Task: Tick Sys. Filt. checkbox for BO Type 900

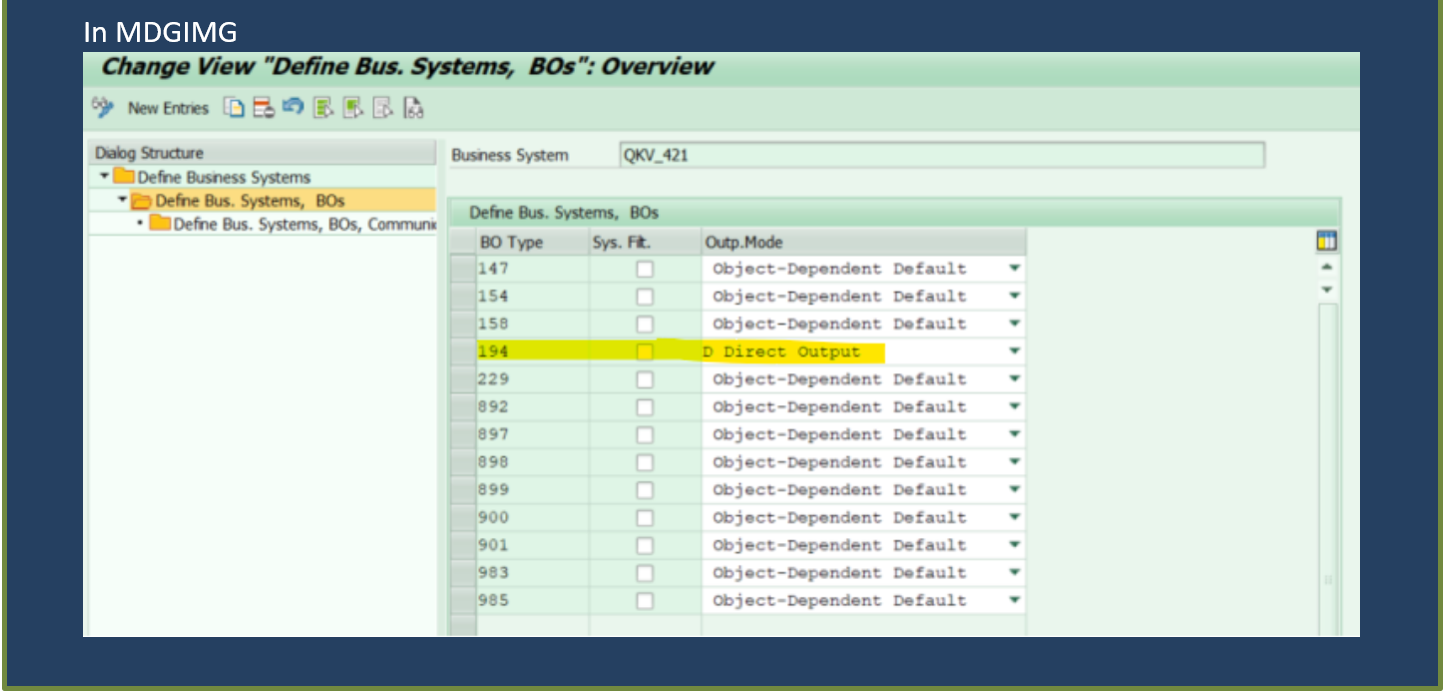Action: [645, 518]
